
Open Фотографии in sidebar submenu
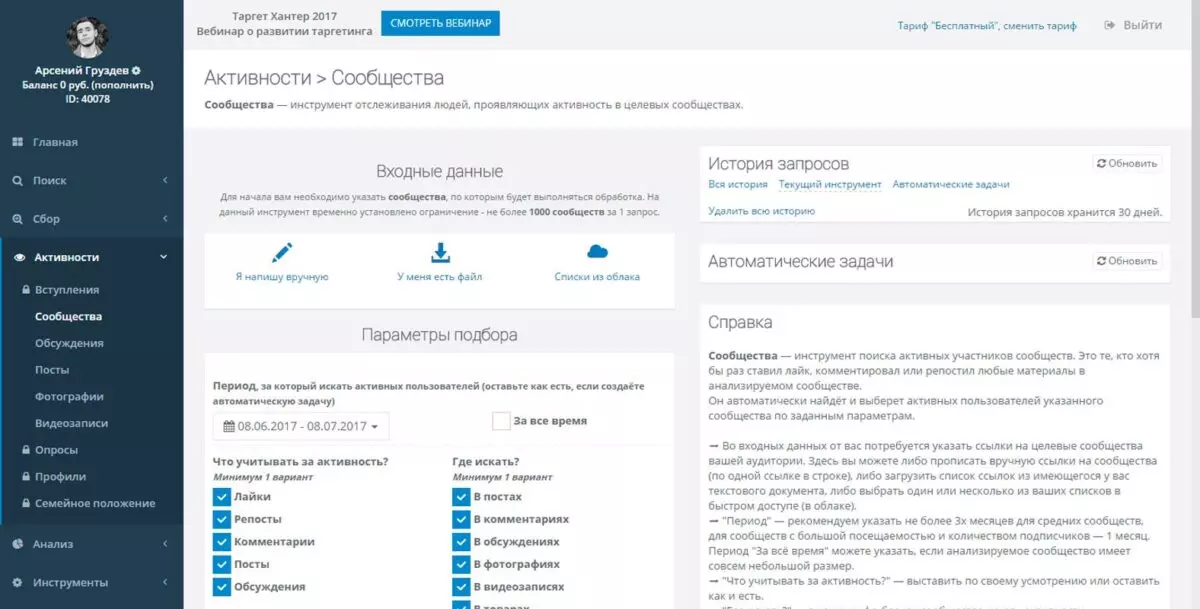(69, 397)
